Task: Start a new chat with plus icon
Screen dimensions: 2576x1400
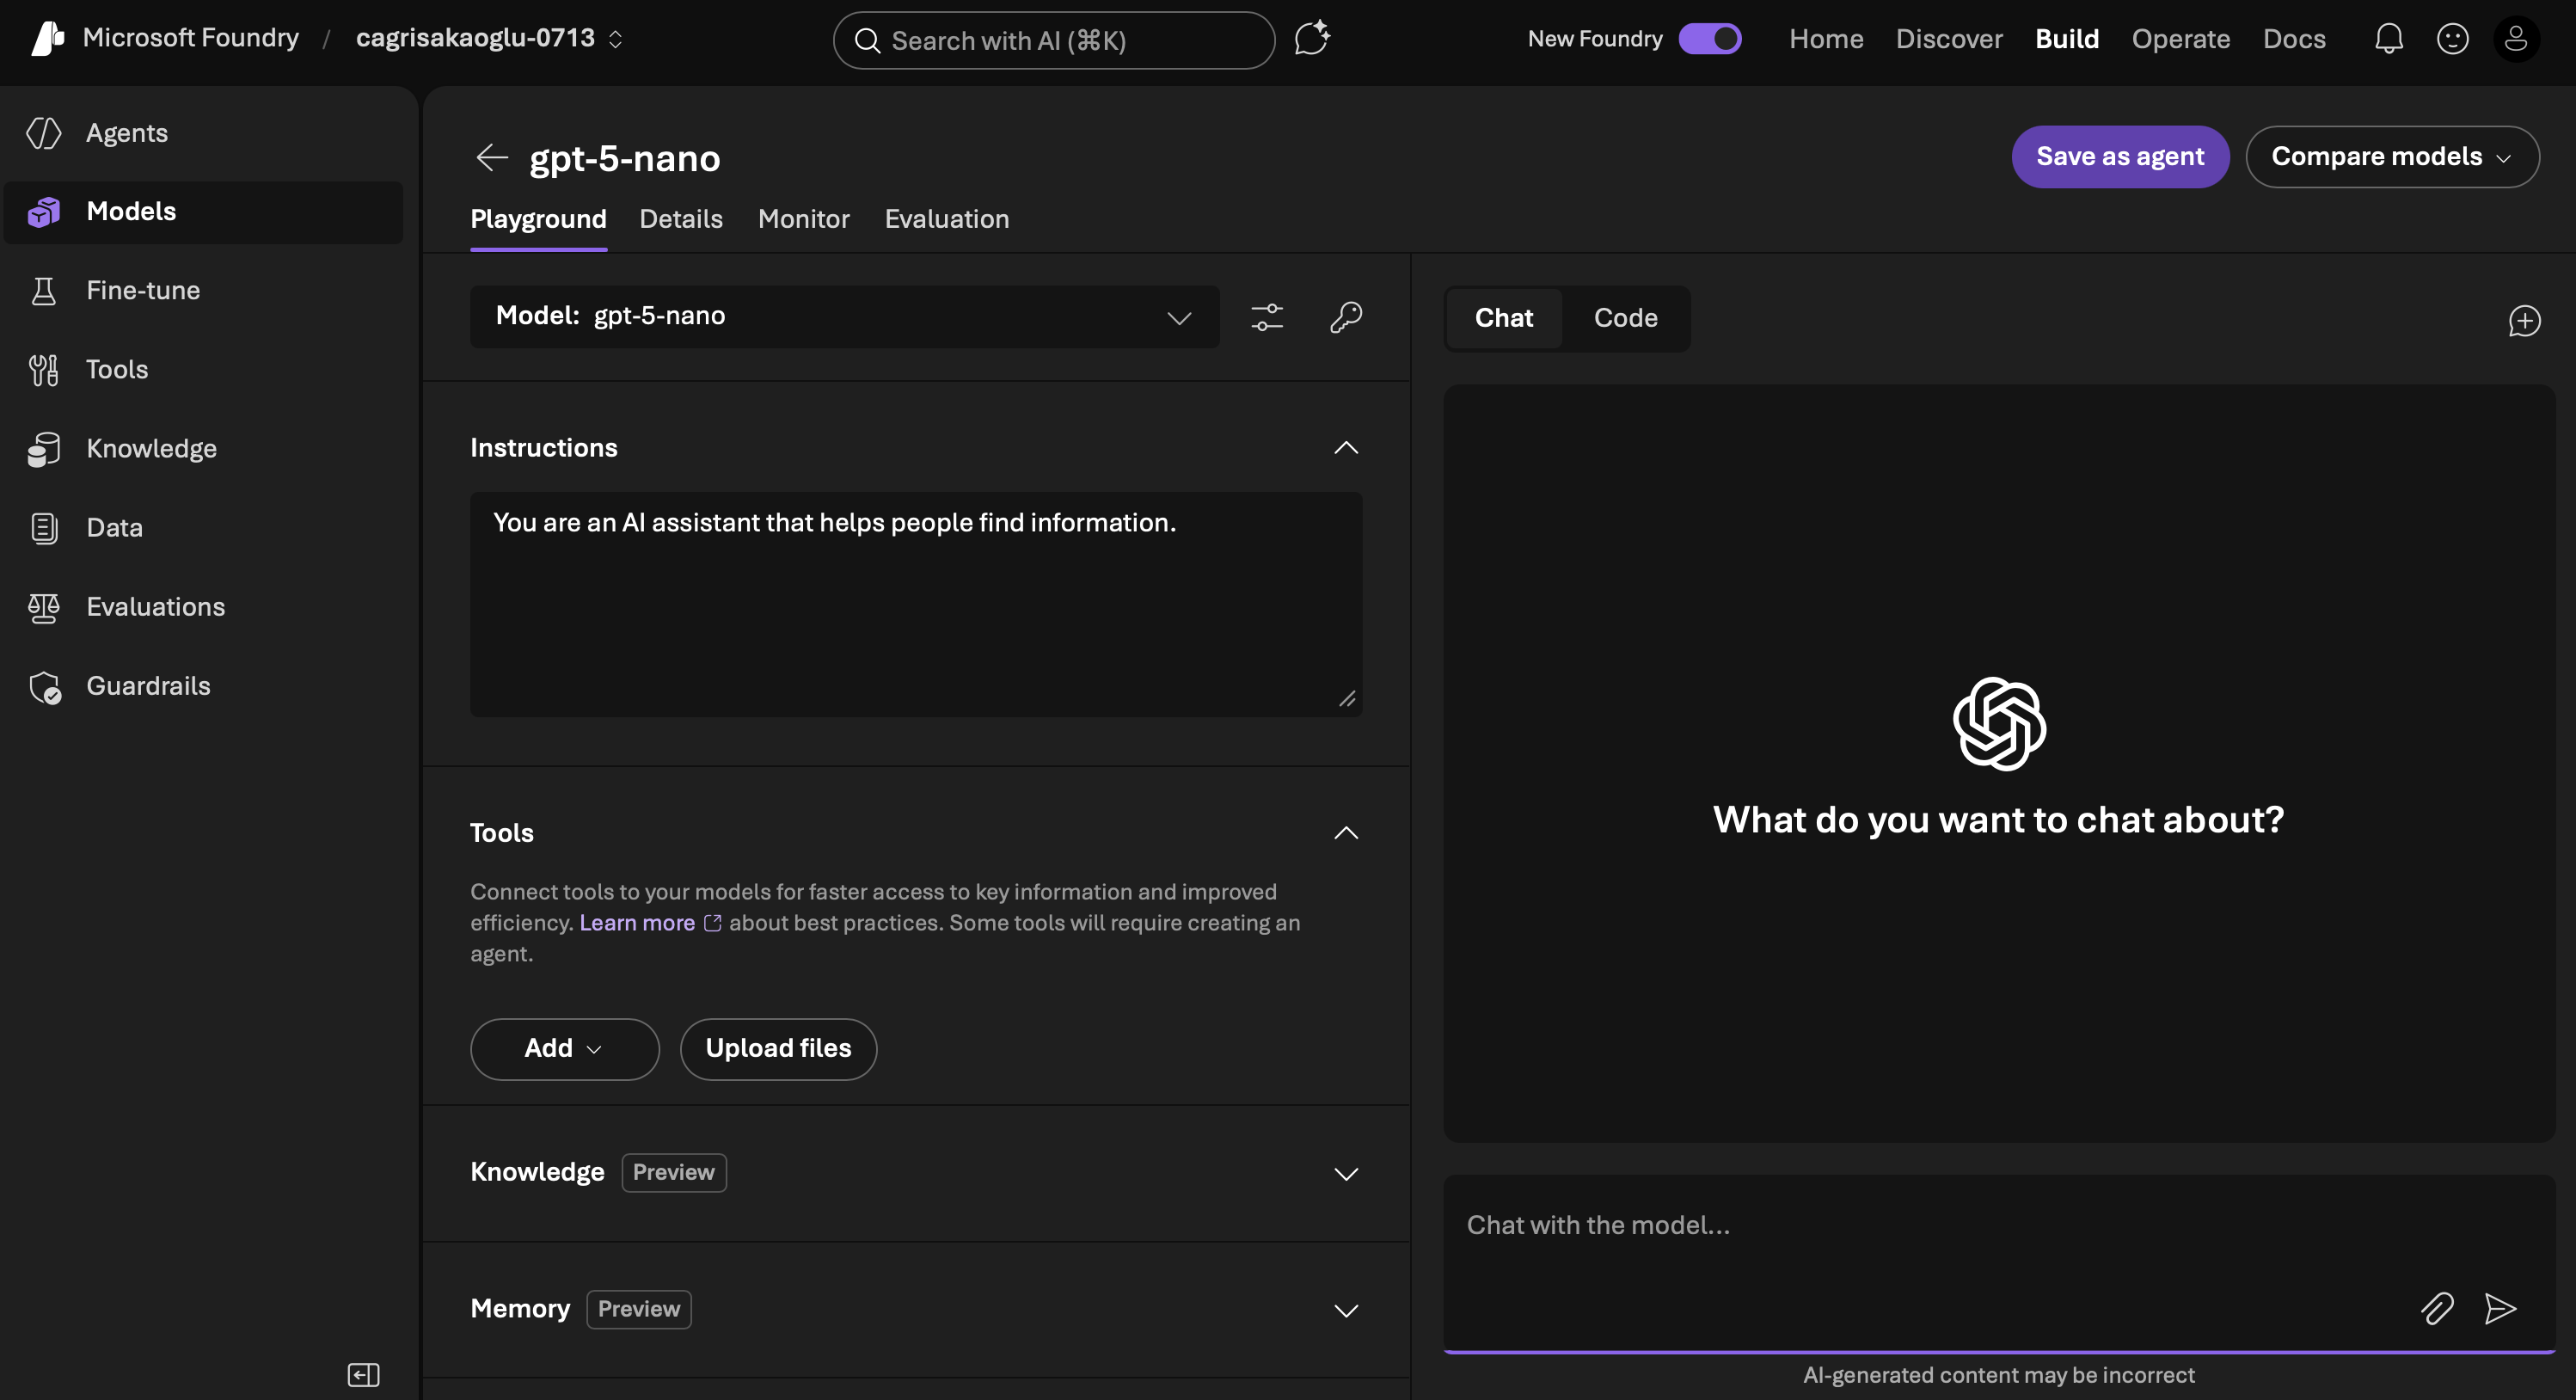Action: (2524, 321)
